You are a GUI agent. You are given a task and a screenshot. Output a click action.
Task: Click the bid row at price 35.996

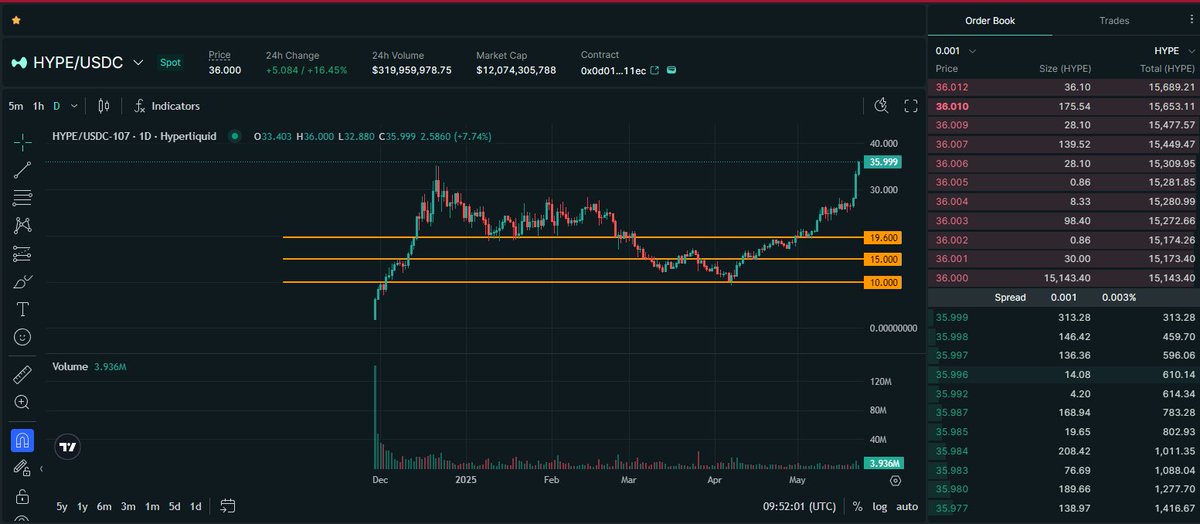[1064, 375]
